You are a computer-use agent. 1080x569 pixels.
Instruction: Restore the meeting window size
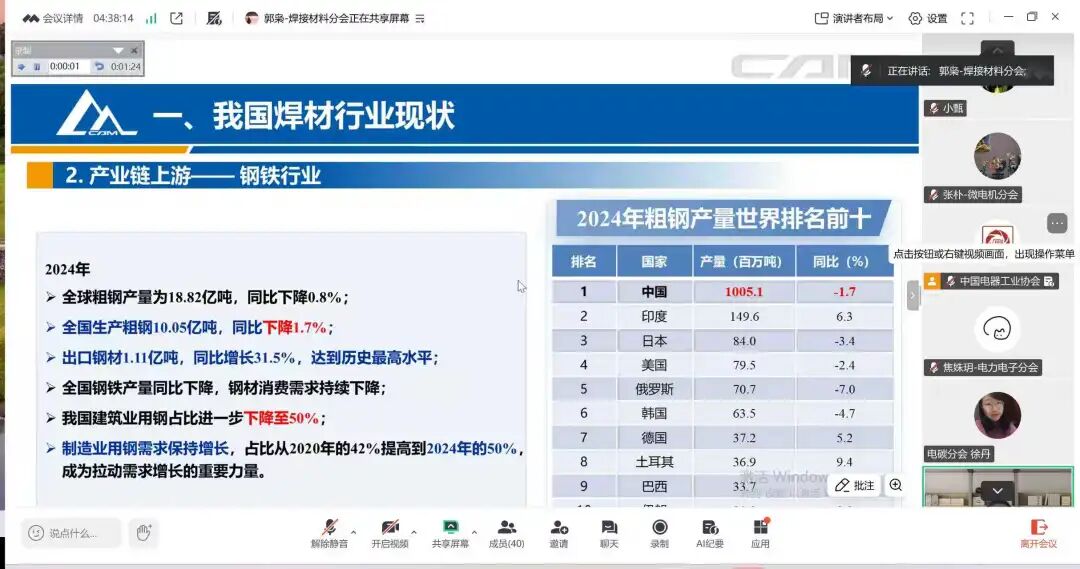[1031, 17]
